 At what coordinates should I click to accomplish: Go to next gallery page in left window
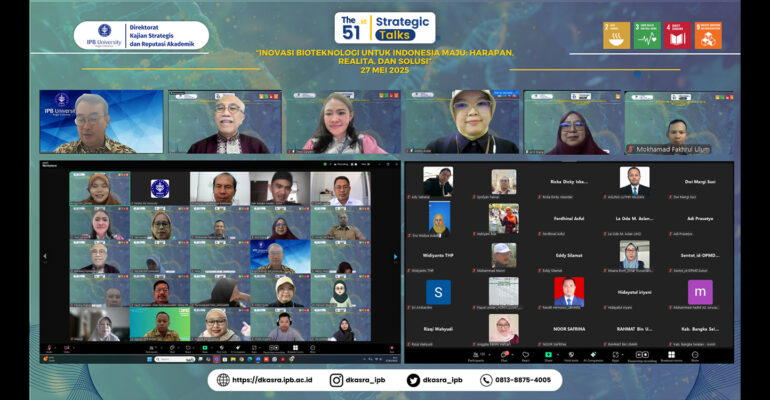[395, 256]
